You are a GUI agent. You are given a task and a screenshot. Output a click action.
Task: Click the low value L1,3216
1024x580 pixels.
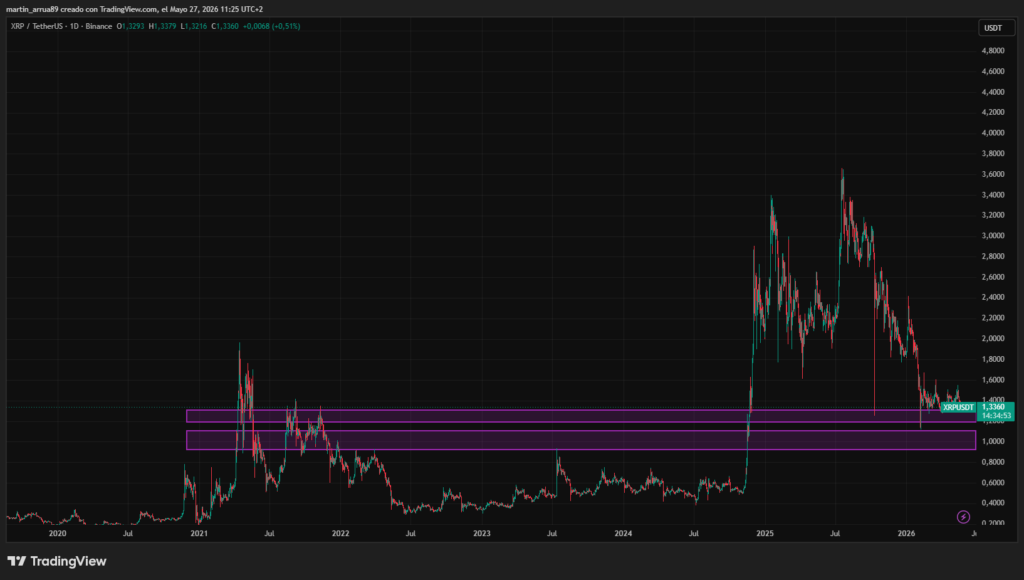pos(193,26)
